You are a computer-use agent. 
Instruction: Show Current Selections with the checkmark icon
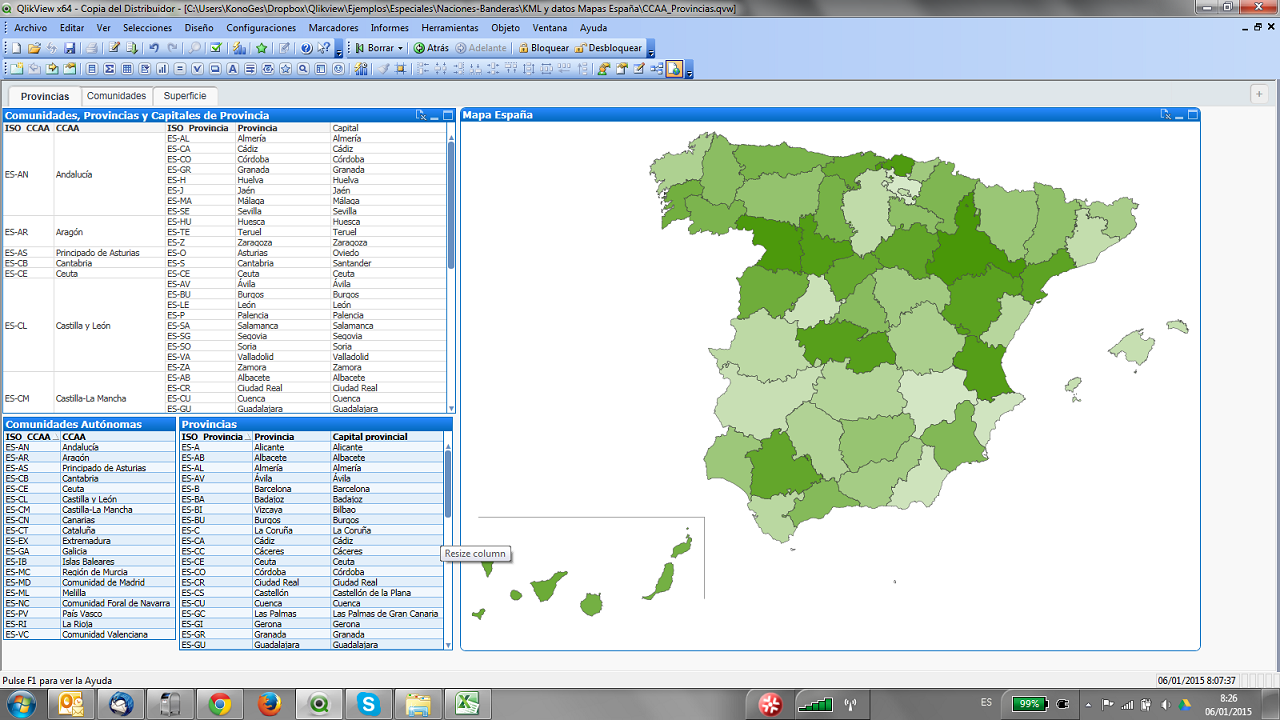click(x=216, y=48)
